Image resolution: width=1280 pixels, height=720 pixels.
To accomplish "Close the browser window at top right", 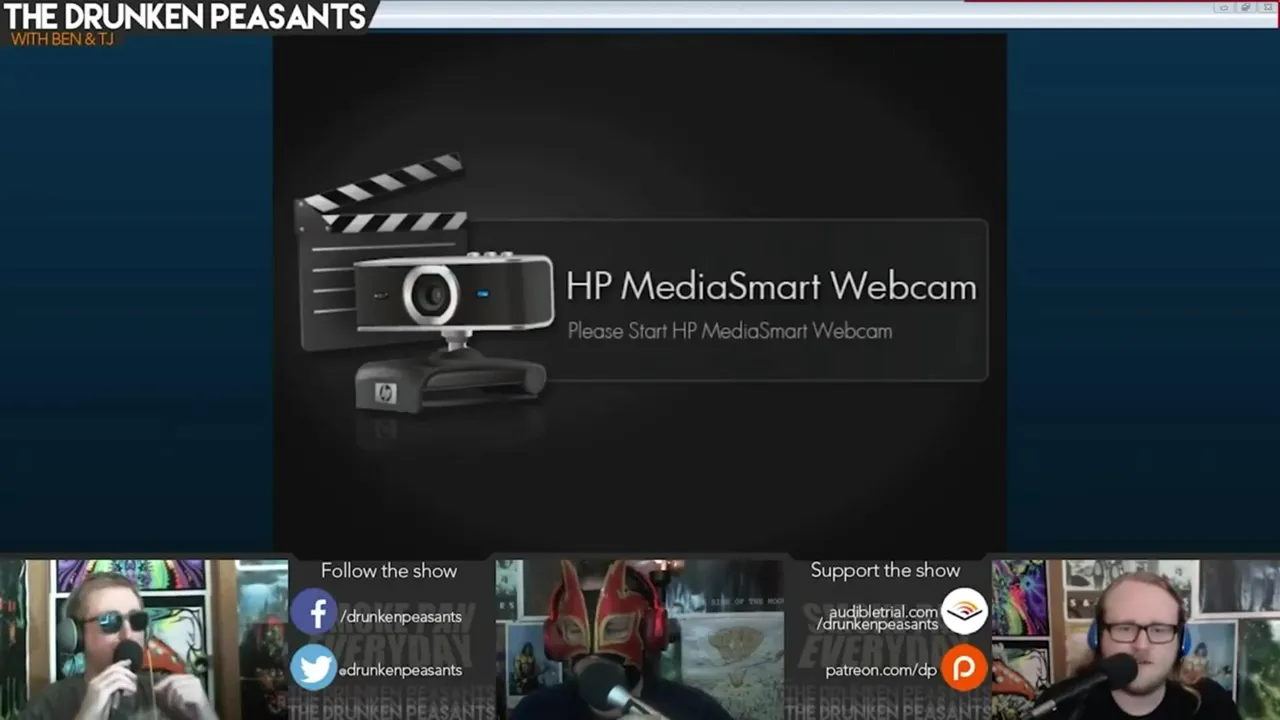I will [x=1268, y=8].
